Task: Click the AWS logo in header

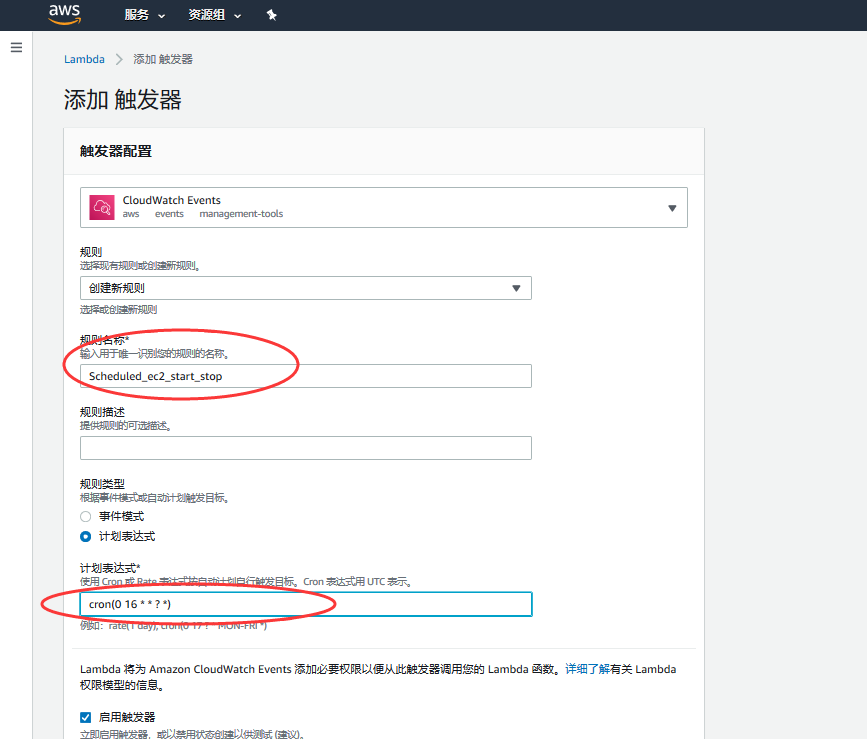Action: pos(64,15)
